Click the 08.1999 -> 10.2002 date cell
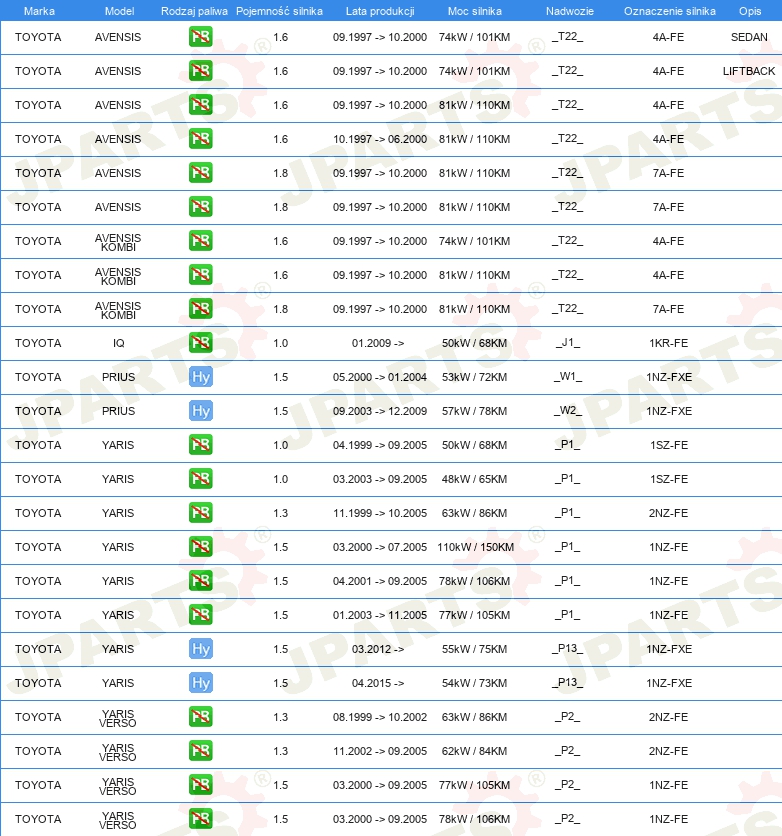 coord(380,717)
